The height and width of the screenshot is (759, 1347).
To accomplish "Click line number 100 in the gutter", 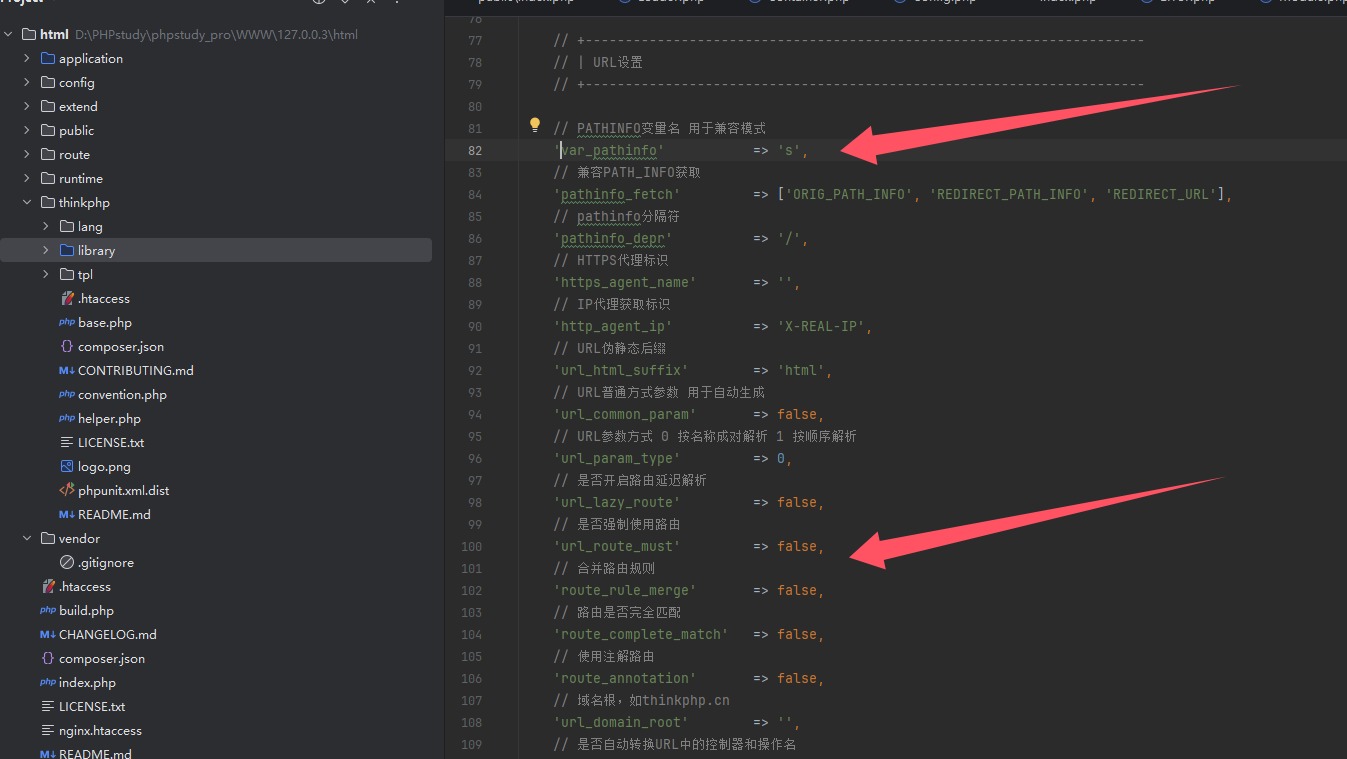I will 471,546.
